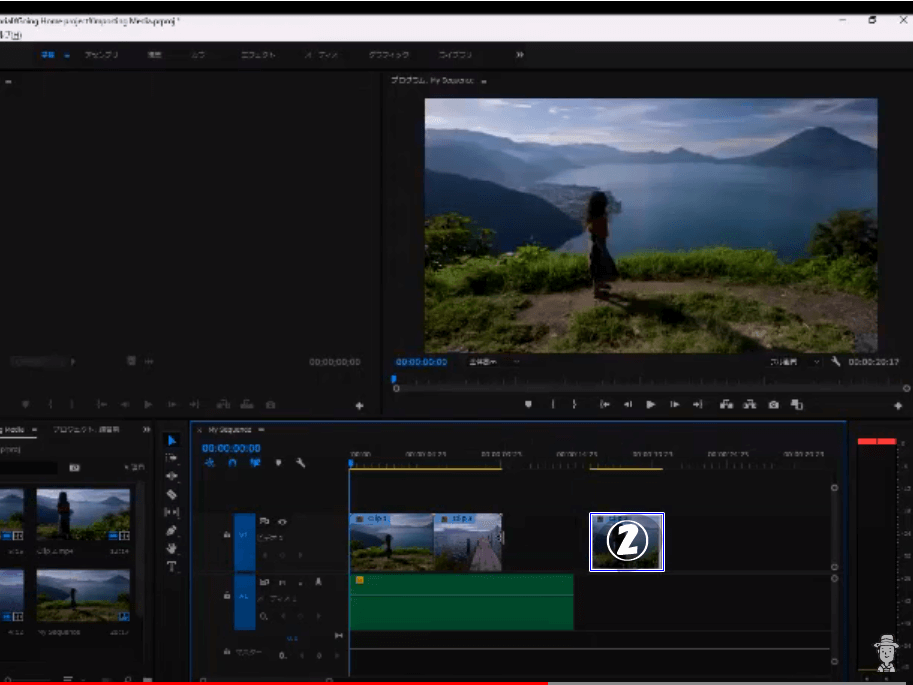
Task: Mute the A1 audio track
Action: 283,582
